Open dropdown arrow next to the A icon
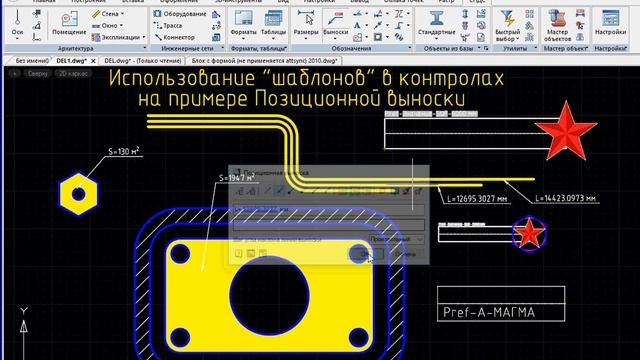The image size is (640, 360). click(x=366, y=25)
